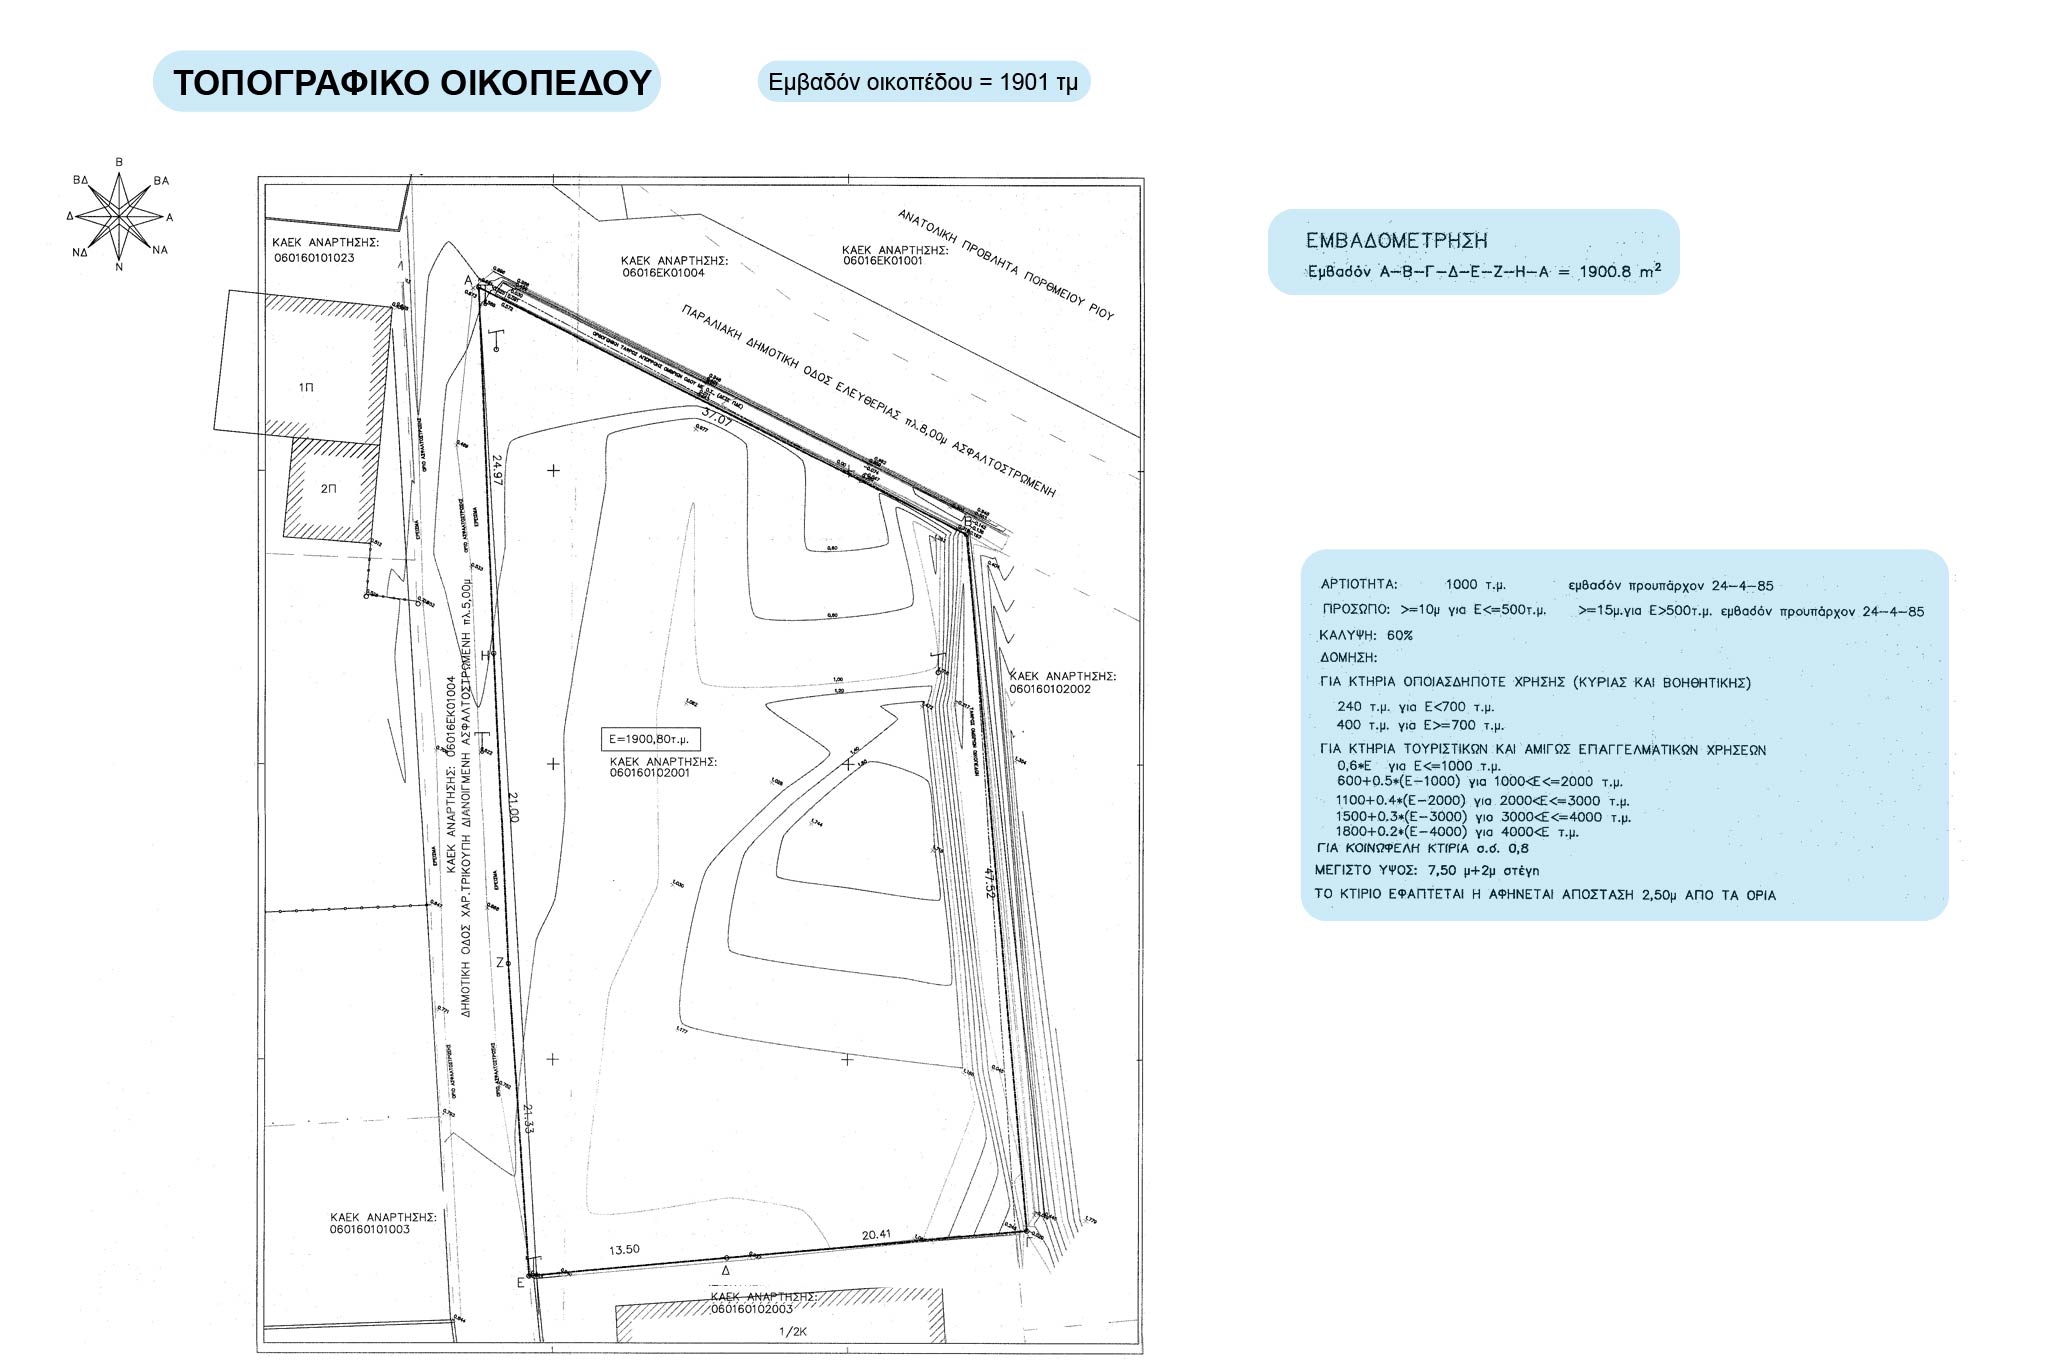The image size is (2048, 1365).
Task: Select the hatched building labeled 2Π
Action: 333,490
